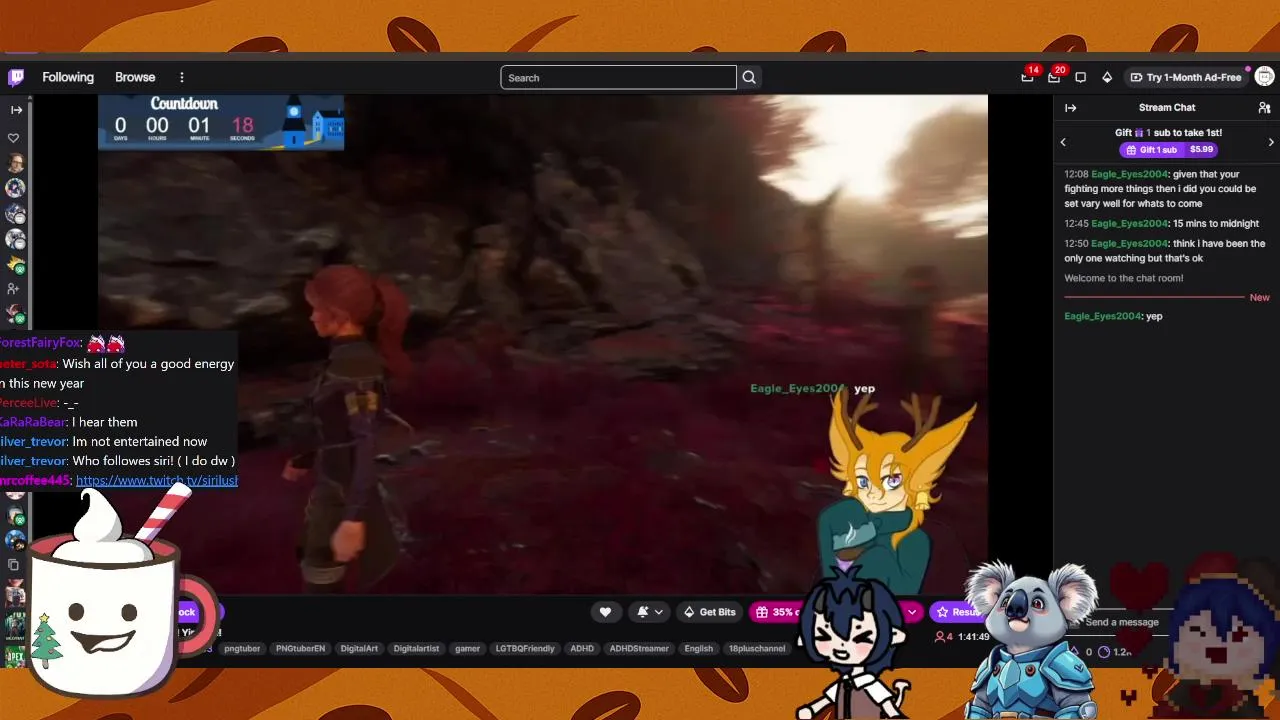Click the twitch.tv link in overlay chat
Viewport: 1280px width, 720px height.
click(x=157, y=481)
